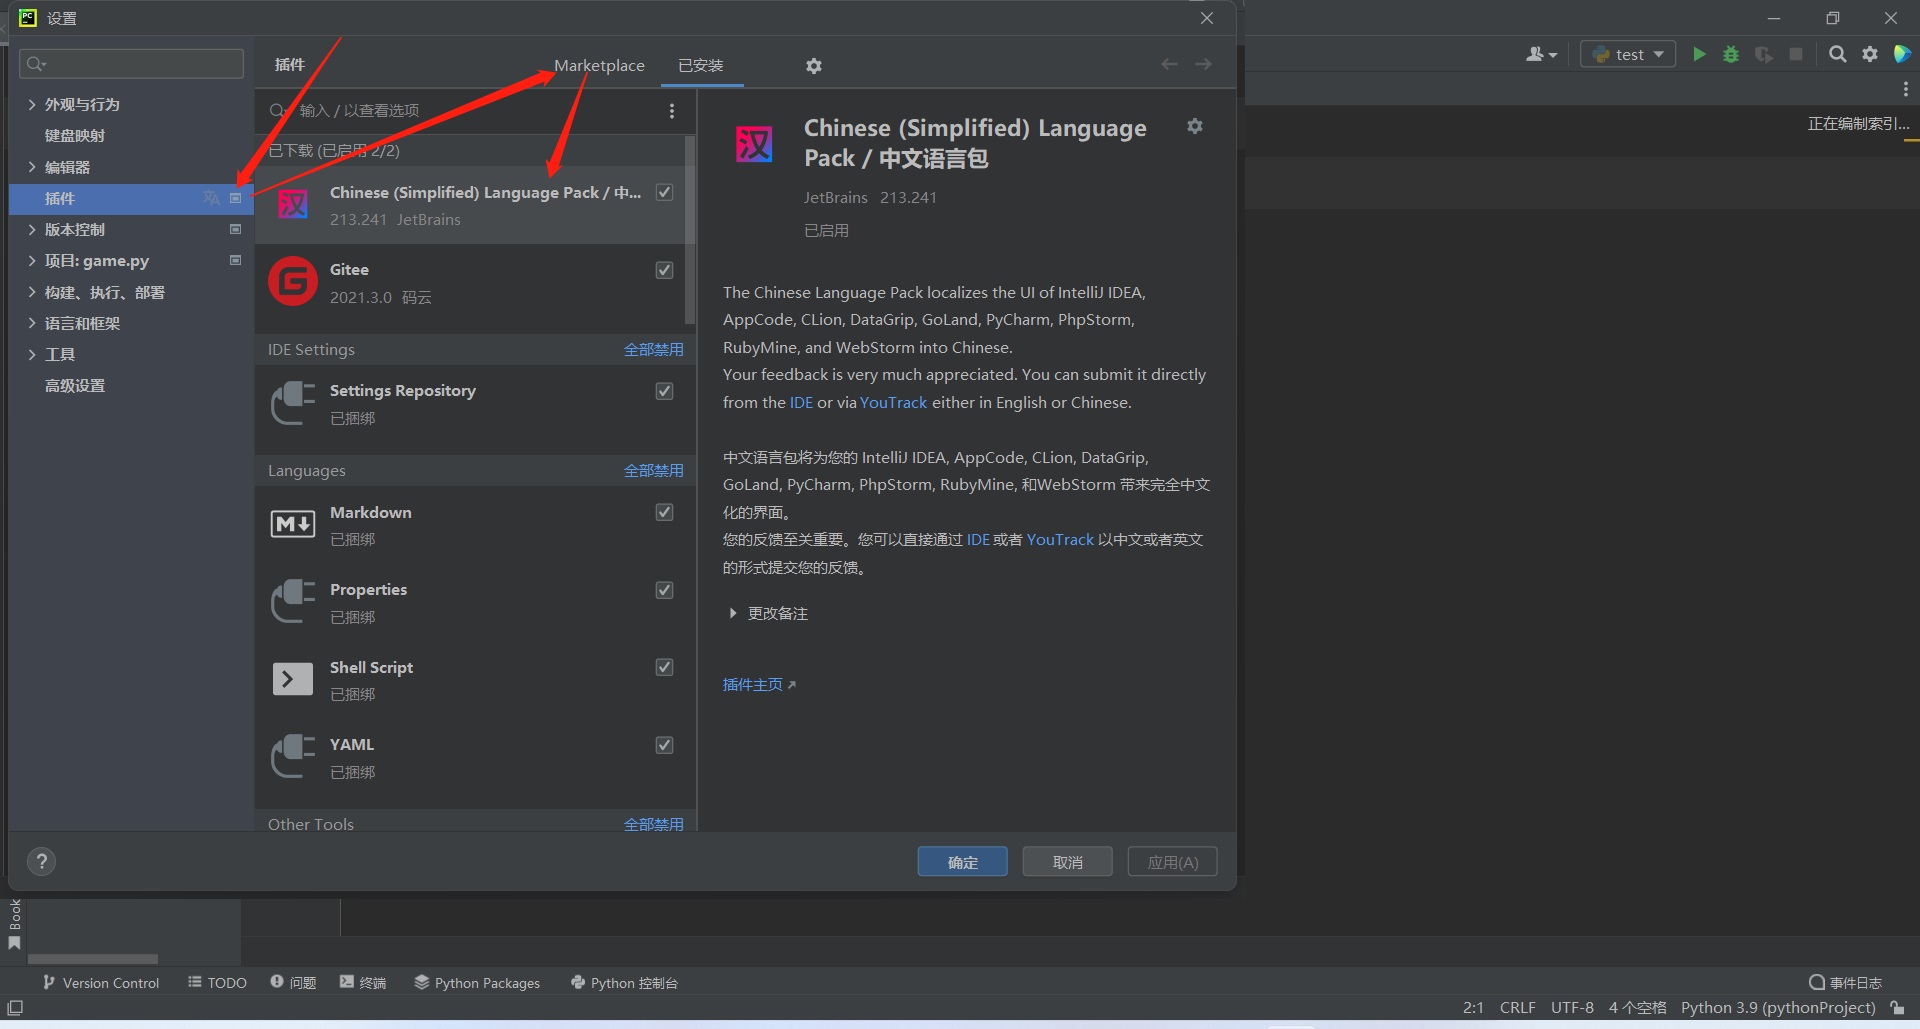Click the Gitee plugin logo icon

coord(293,282)
